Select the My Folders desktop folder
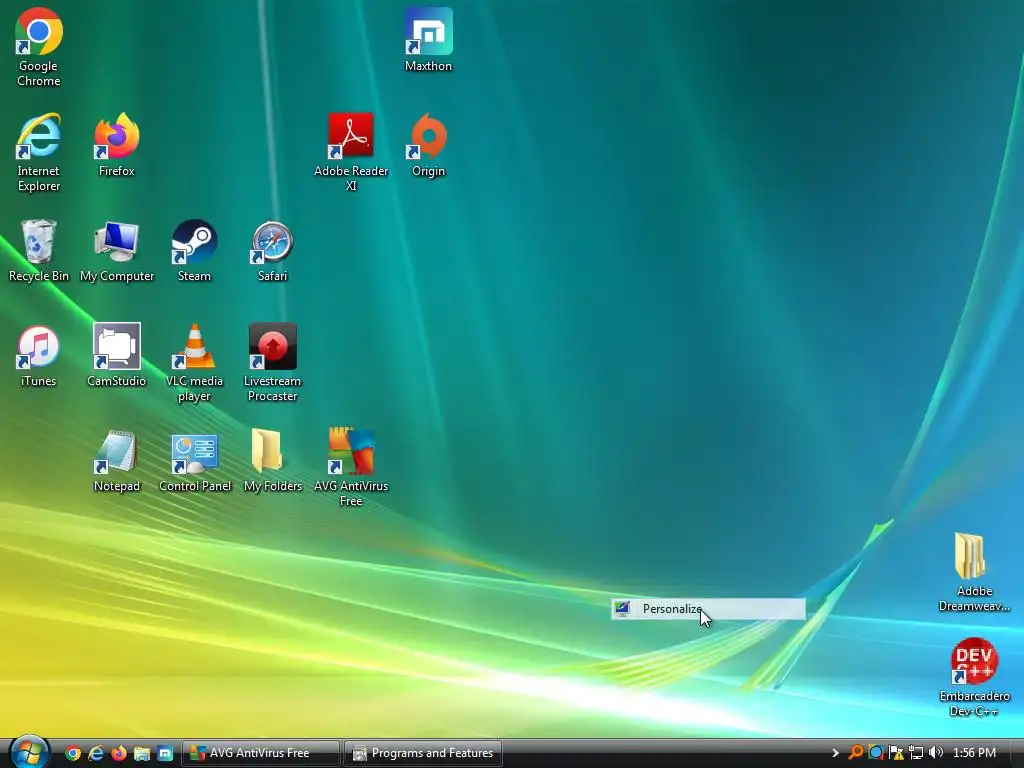 pyautogui.click(x=272, y=461)
